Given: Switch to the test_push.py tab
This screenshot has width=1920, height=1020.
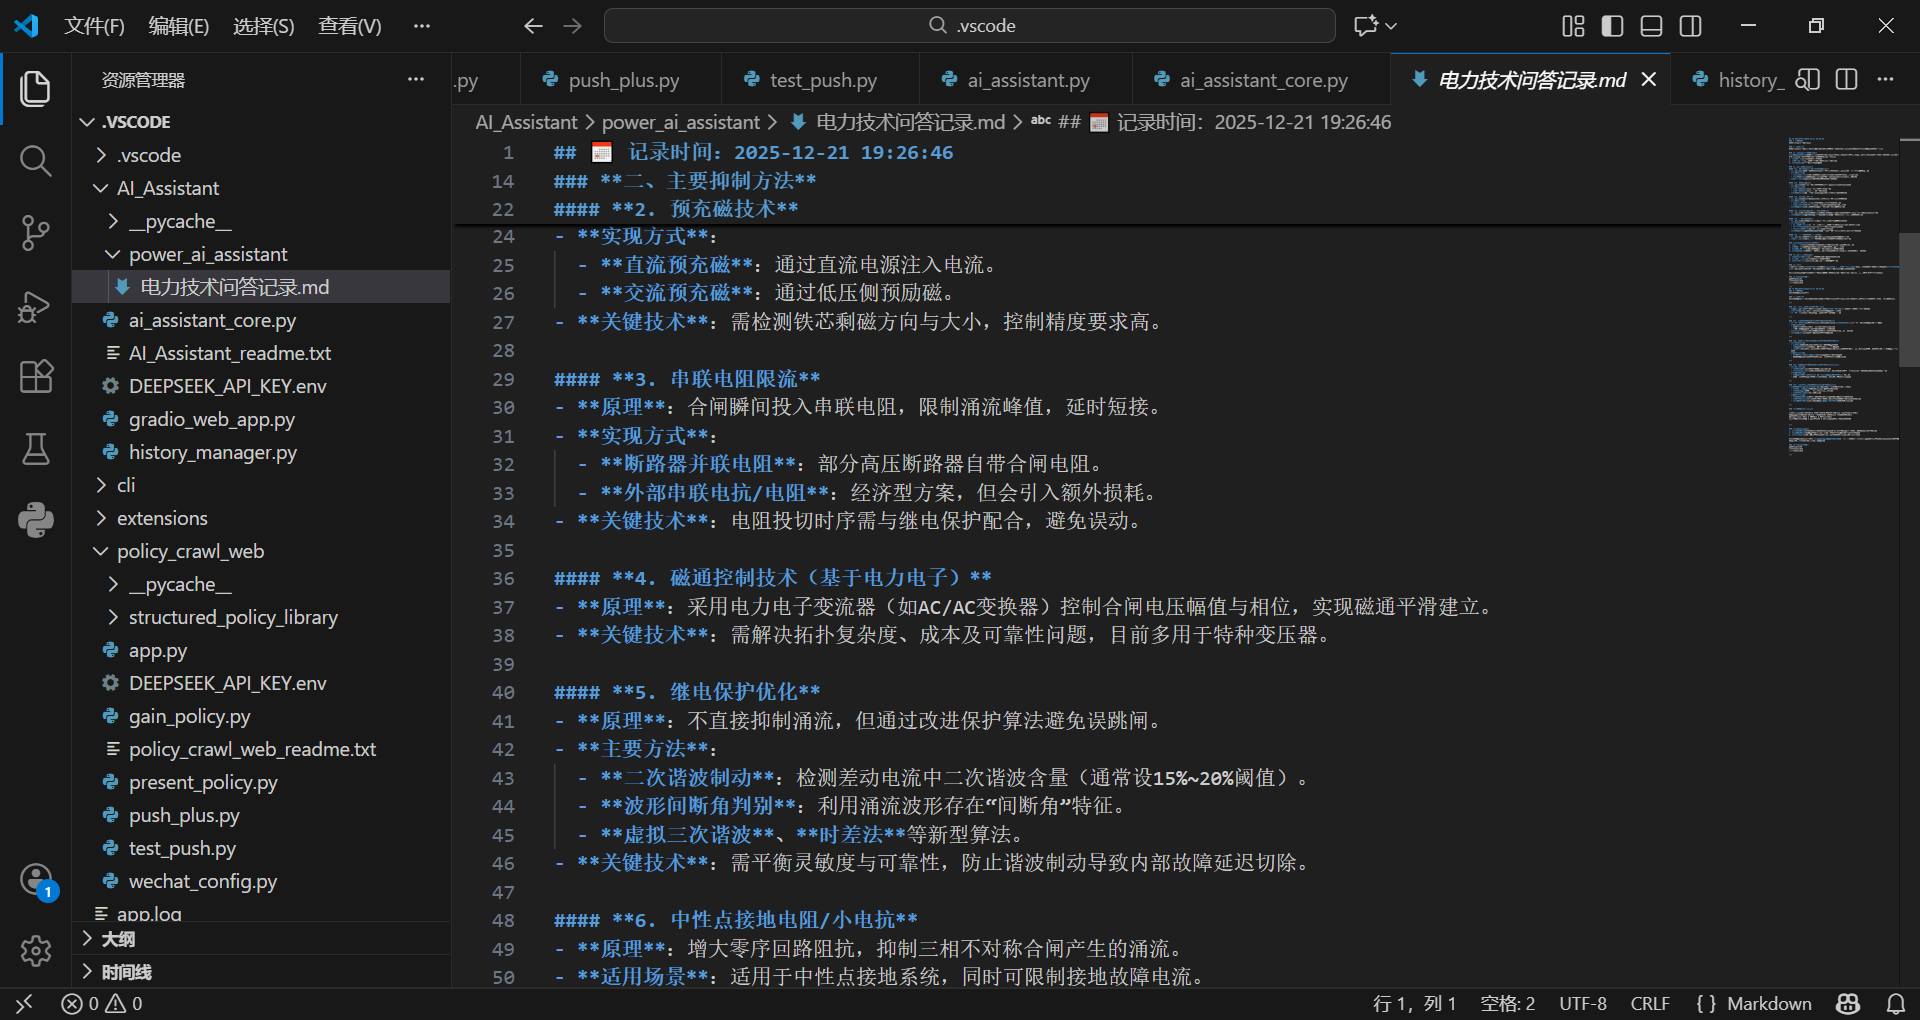Looking at the screenshot, I should pos(822,79).
